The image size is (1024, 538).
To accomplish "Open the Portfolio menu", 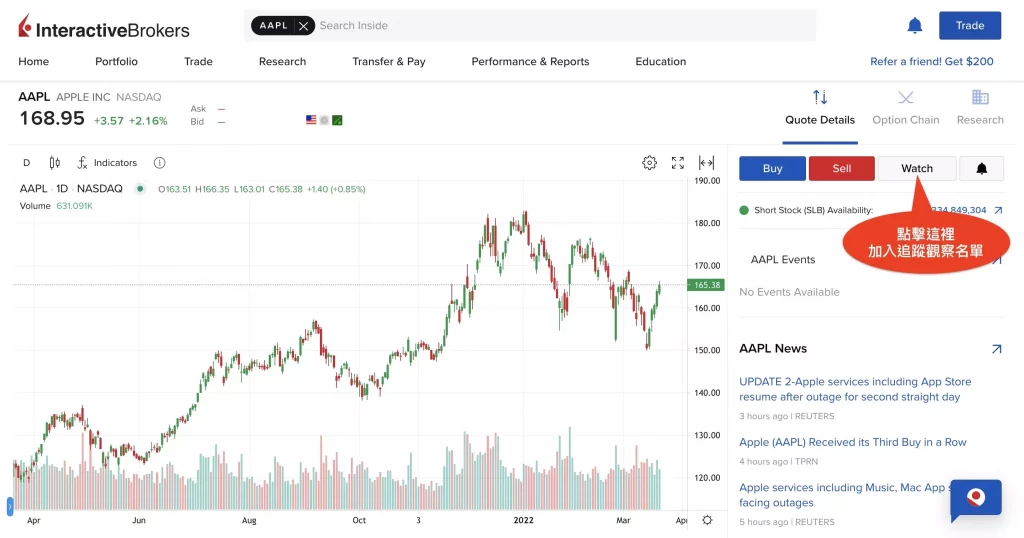I will (x=116, y=61).
